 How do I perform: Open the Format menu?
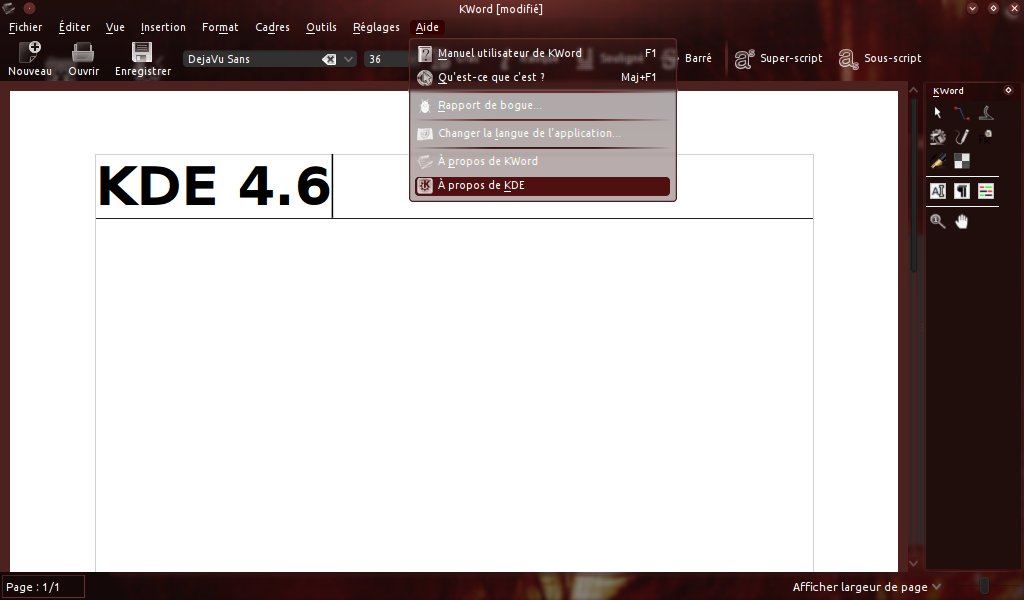pos(220,27)
